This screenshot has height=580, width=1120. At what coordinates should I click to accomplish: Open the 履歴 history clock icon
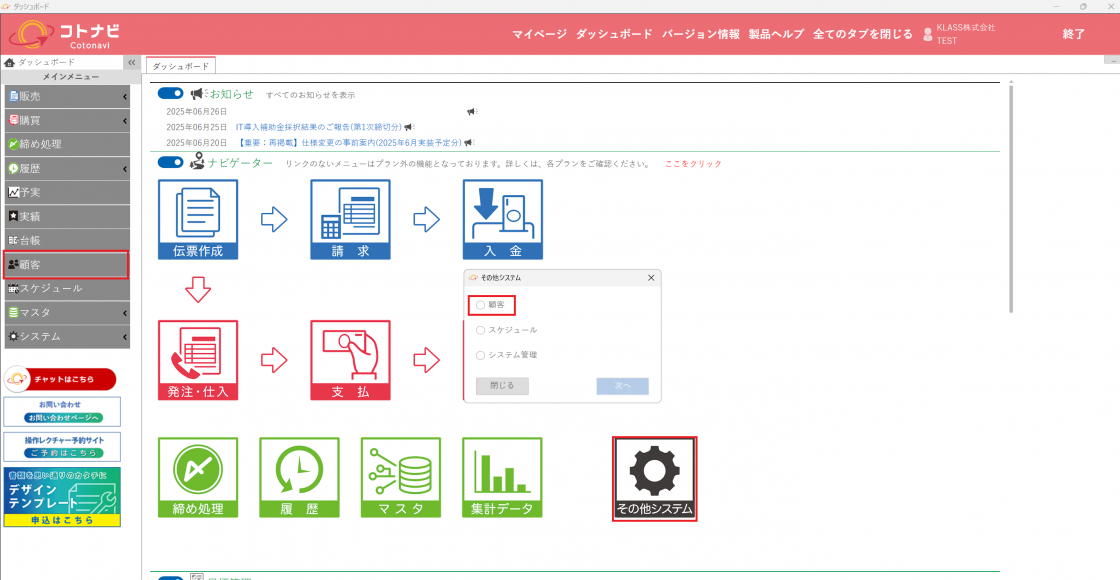point(299,478)
